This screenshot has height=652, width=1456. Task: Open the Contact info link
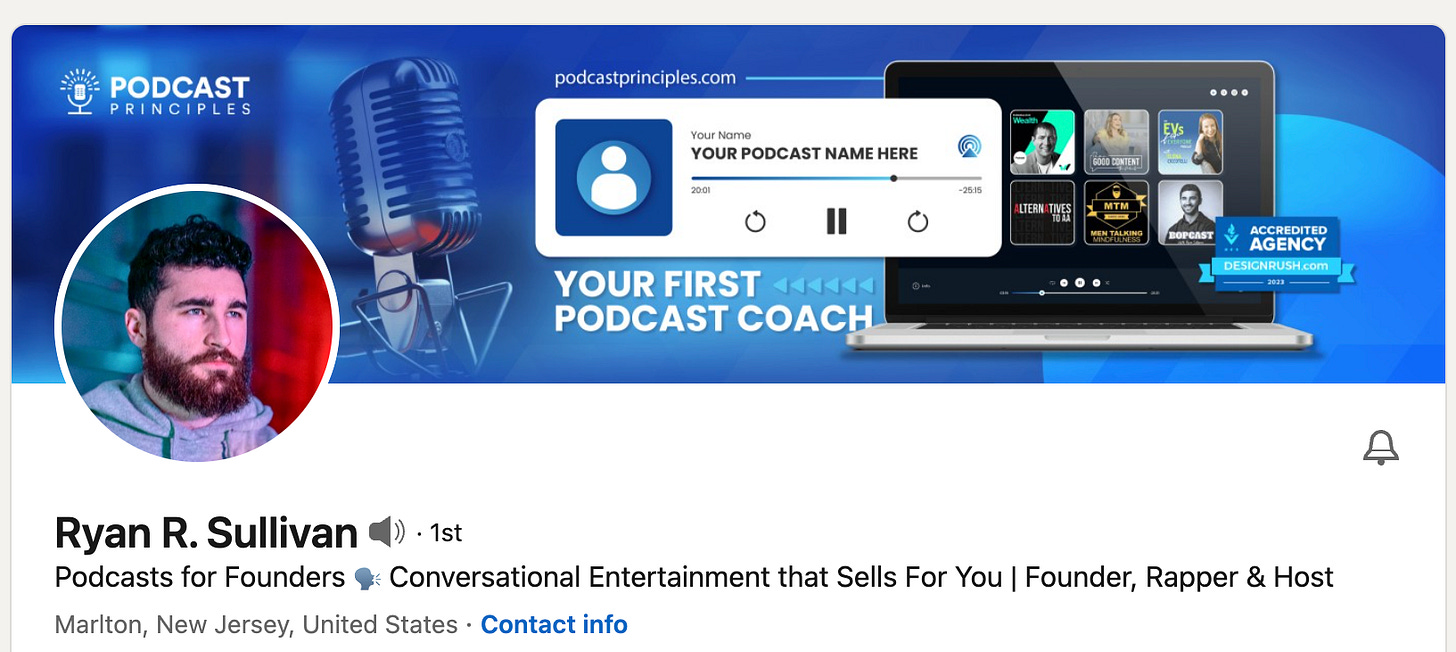coord(554,625)
